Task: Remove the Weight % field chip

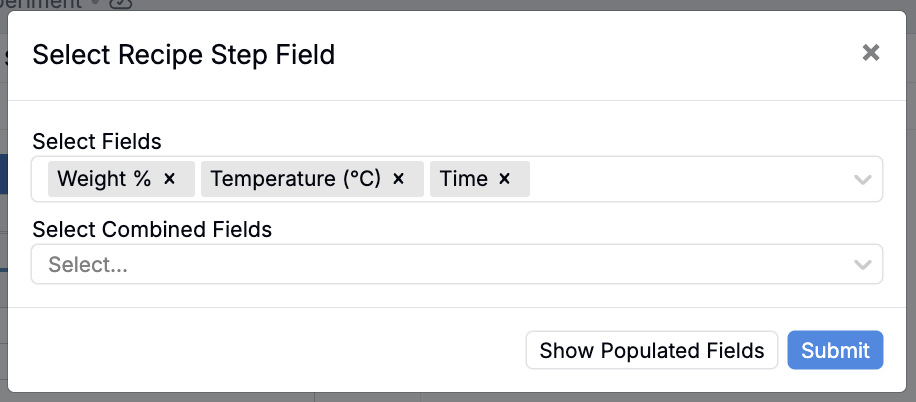Action: [x=170, y=179]
